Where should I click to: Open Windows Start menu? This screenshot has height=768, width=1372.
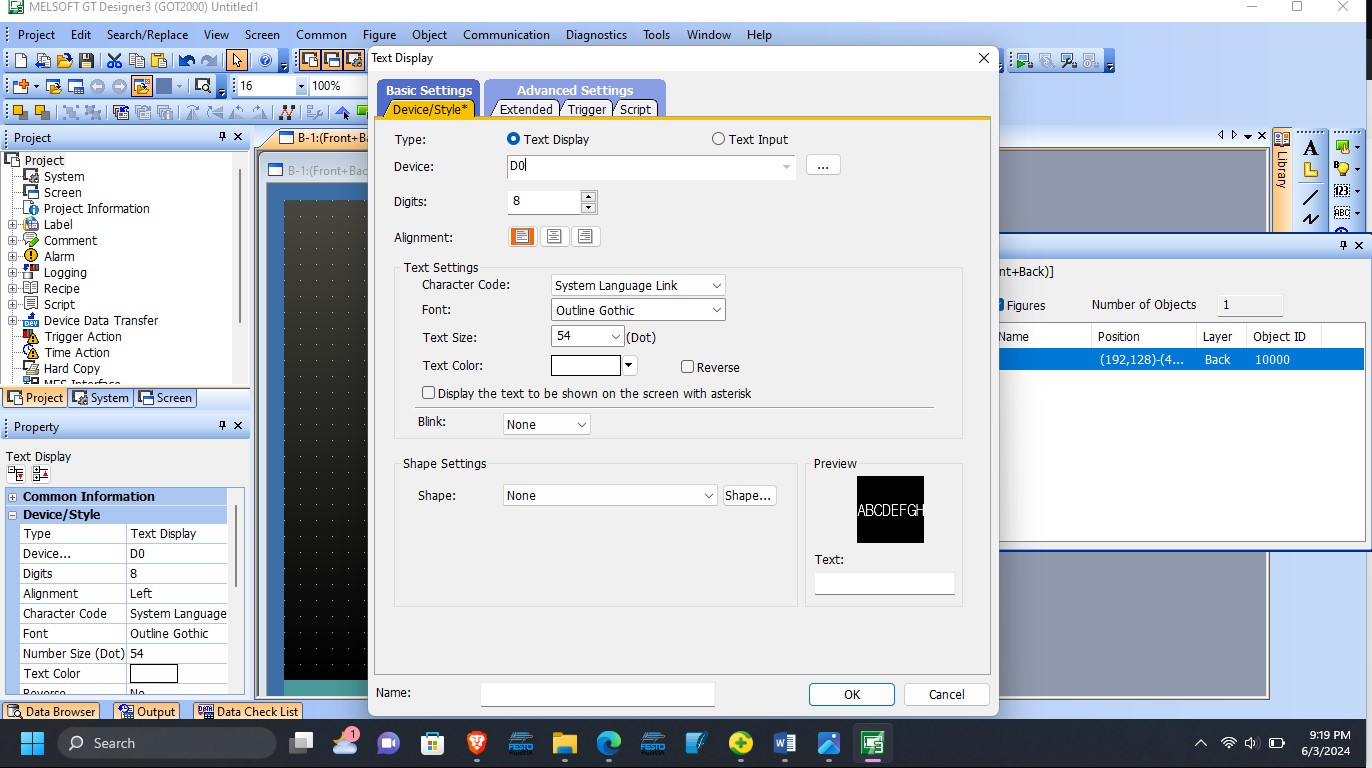[x=32, y=743]
